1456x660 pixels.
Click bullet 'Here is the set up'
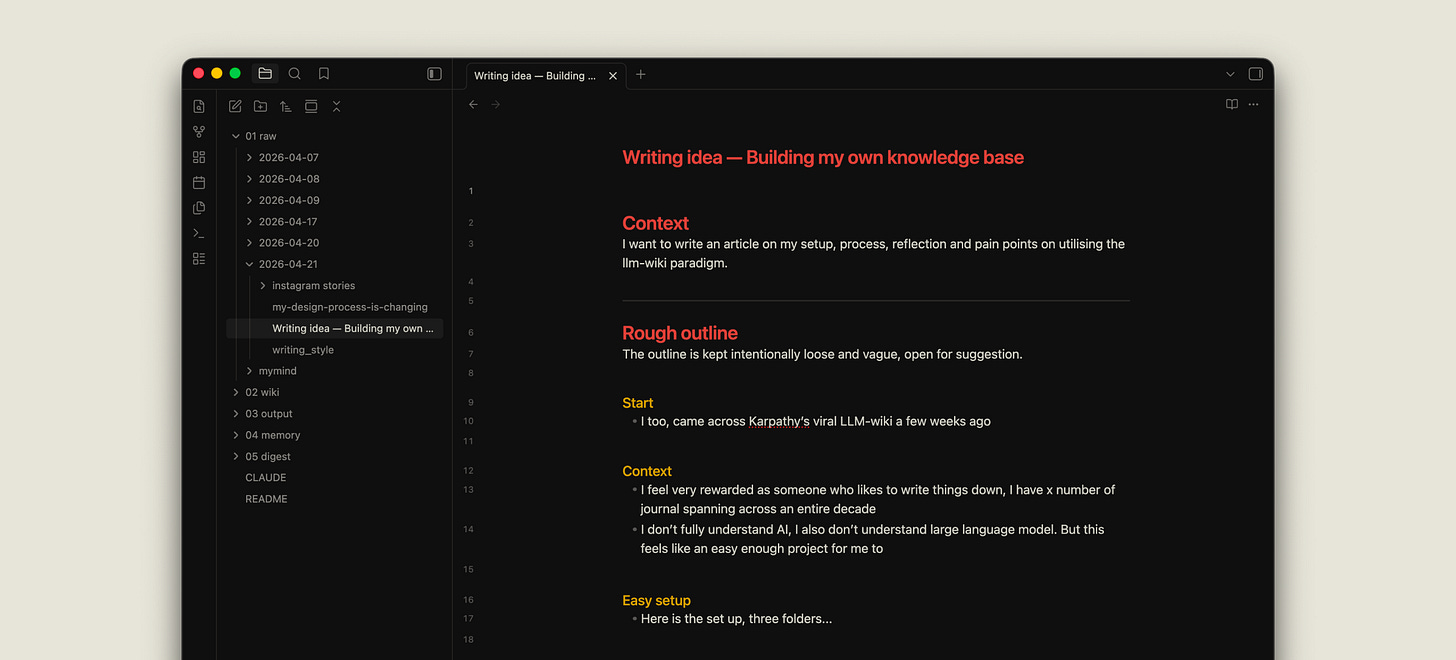coord(736,618)
